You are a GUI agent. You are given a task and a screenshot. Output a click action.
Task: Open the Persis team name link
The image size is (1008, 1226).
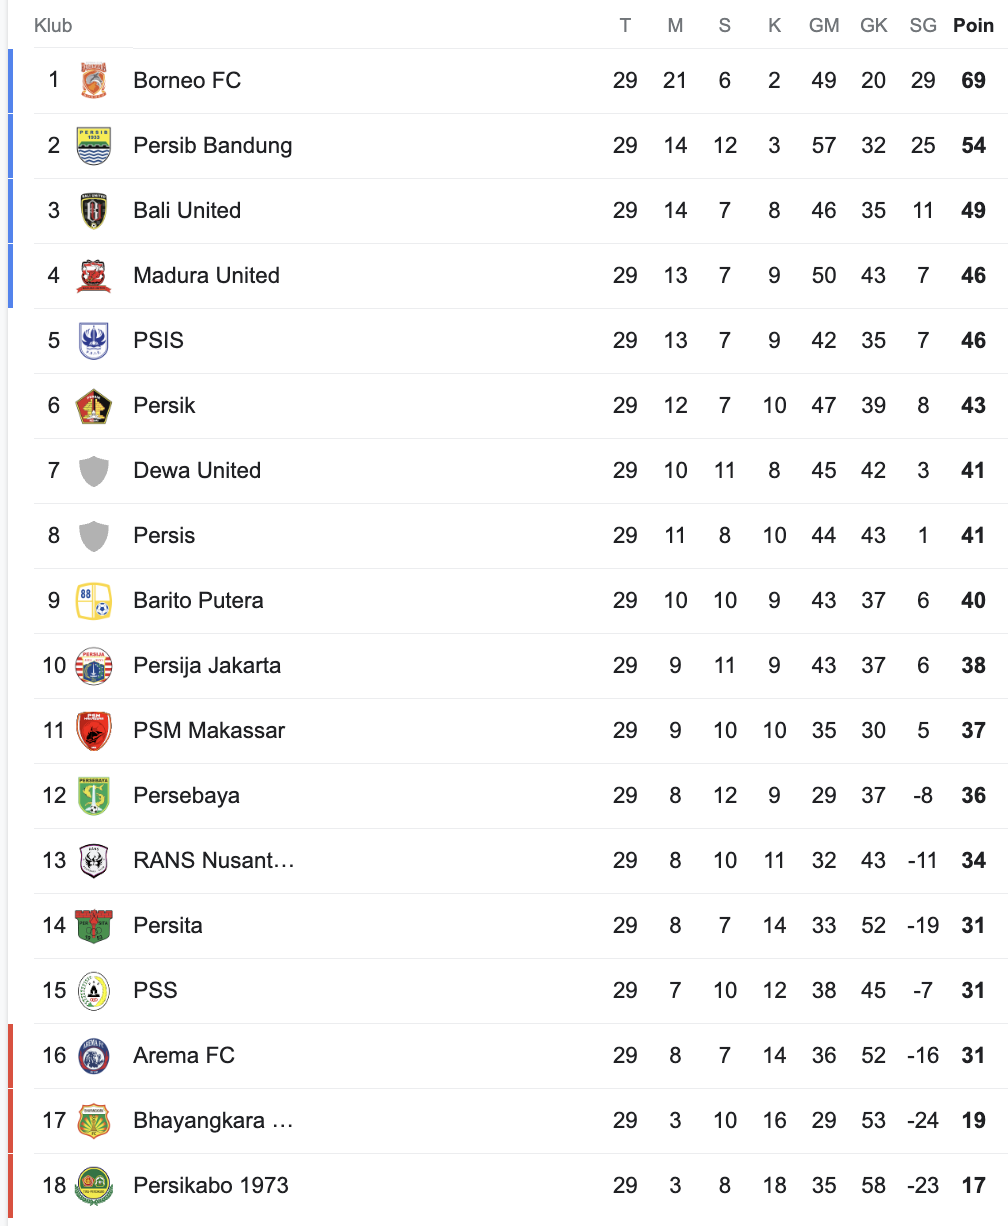pyautogui.click(x=164, y=535)
